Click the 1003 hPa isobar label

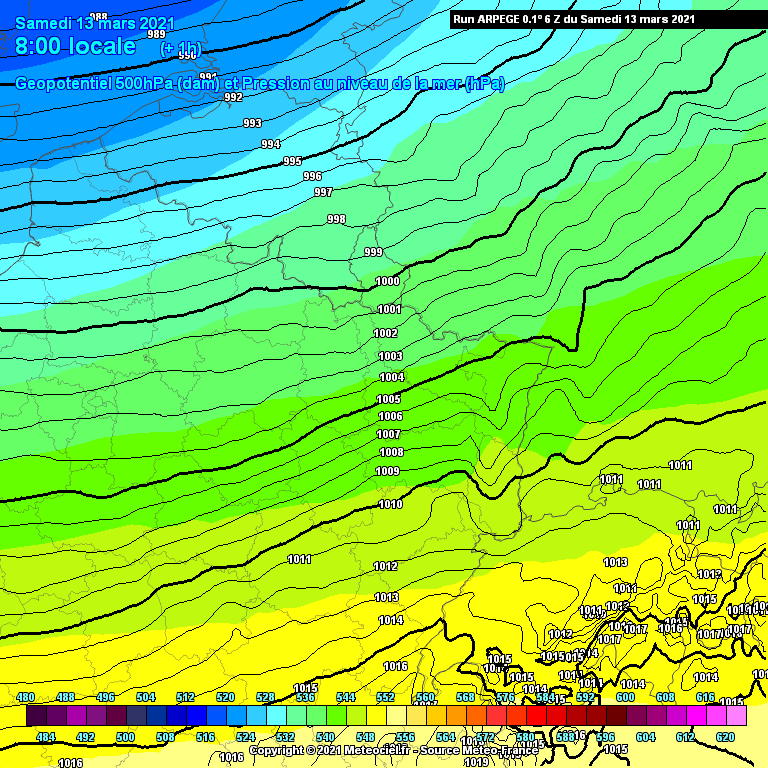pyautogui.click(x=390, y=356)
